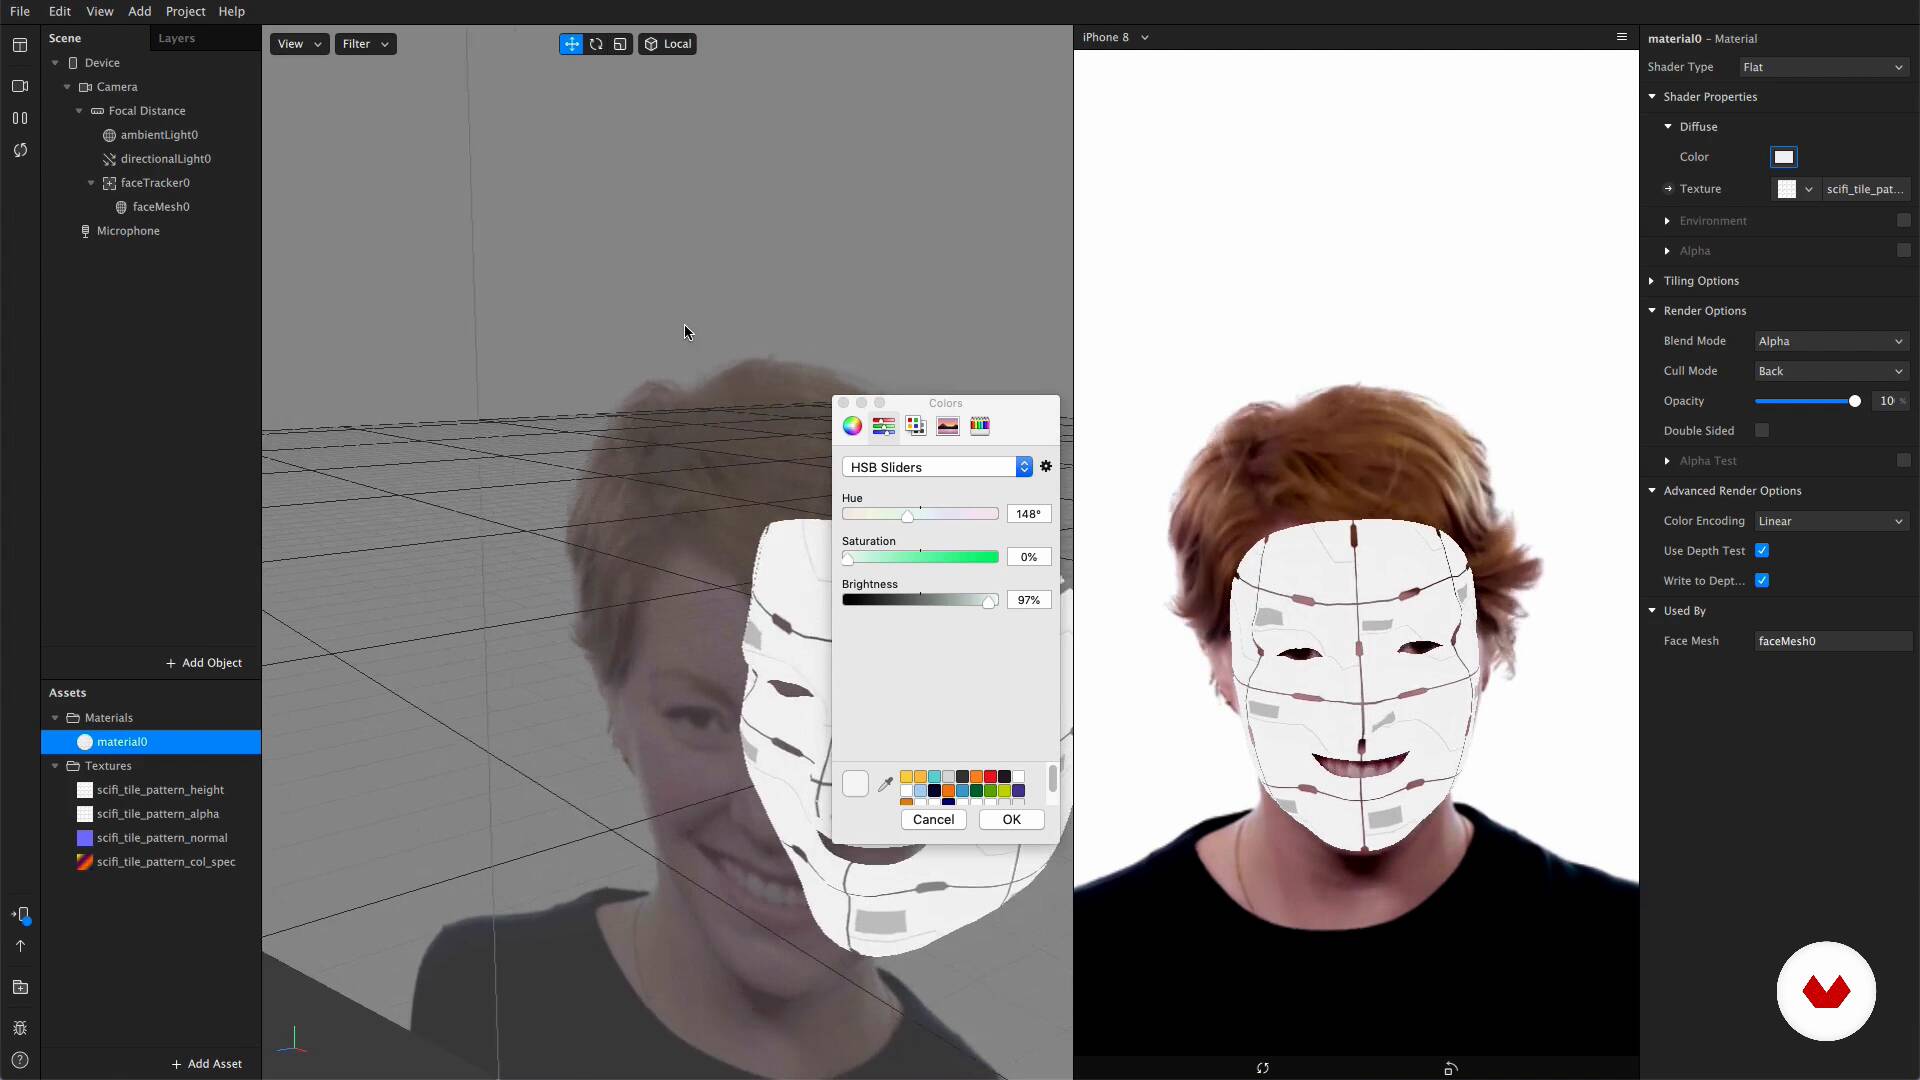Pause playback in left sidebar
The width and height of the screenshot is (1920, 1080).
tap(20, 118)
